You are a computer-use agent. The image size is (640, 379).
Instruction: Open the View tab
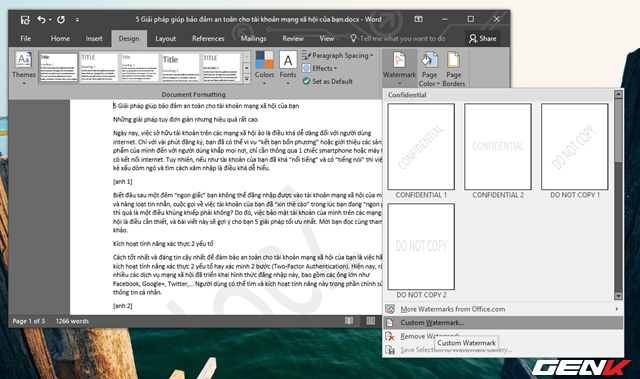click(327, 38)
